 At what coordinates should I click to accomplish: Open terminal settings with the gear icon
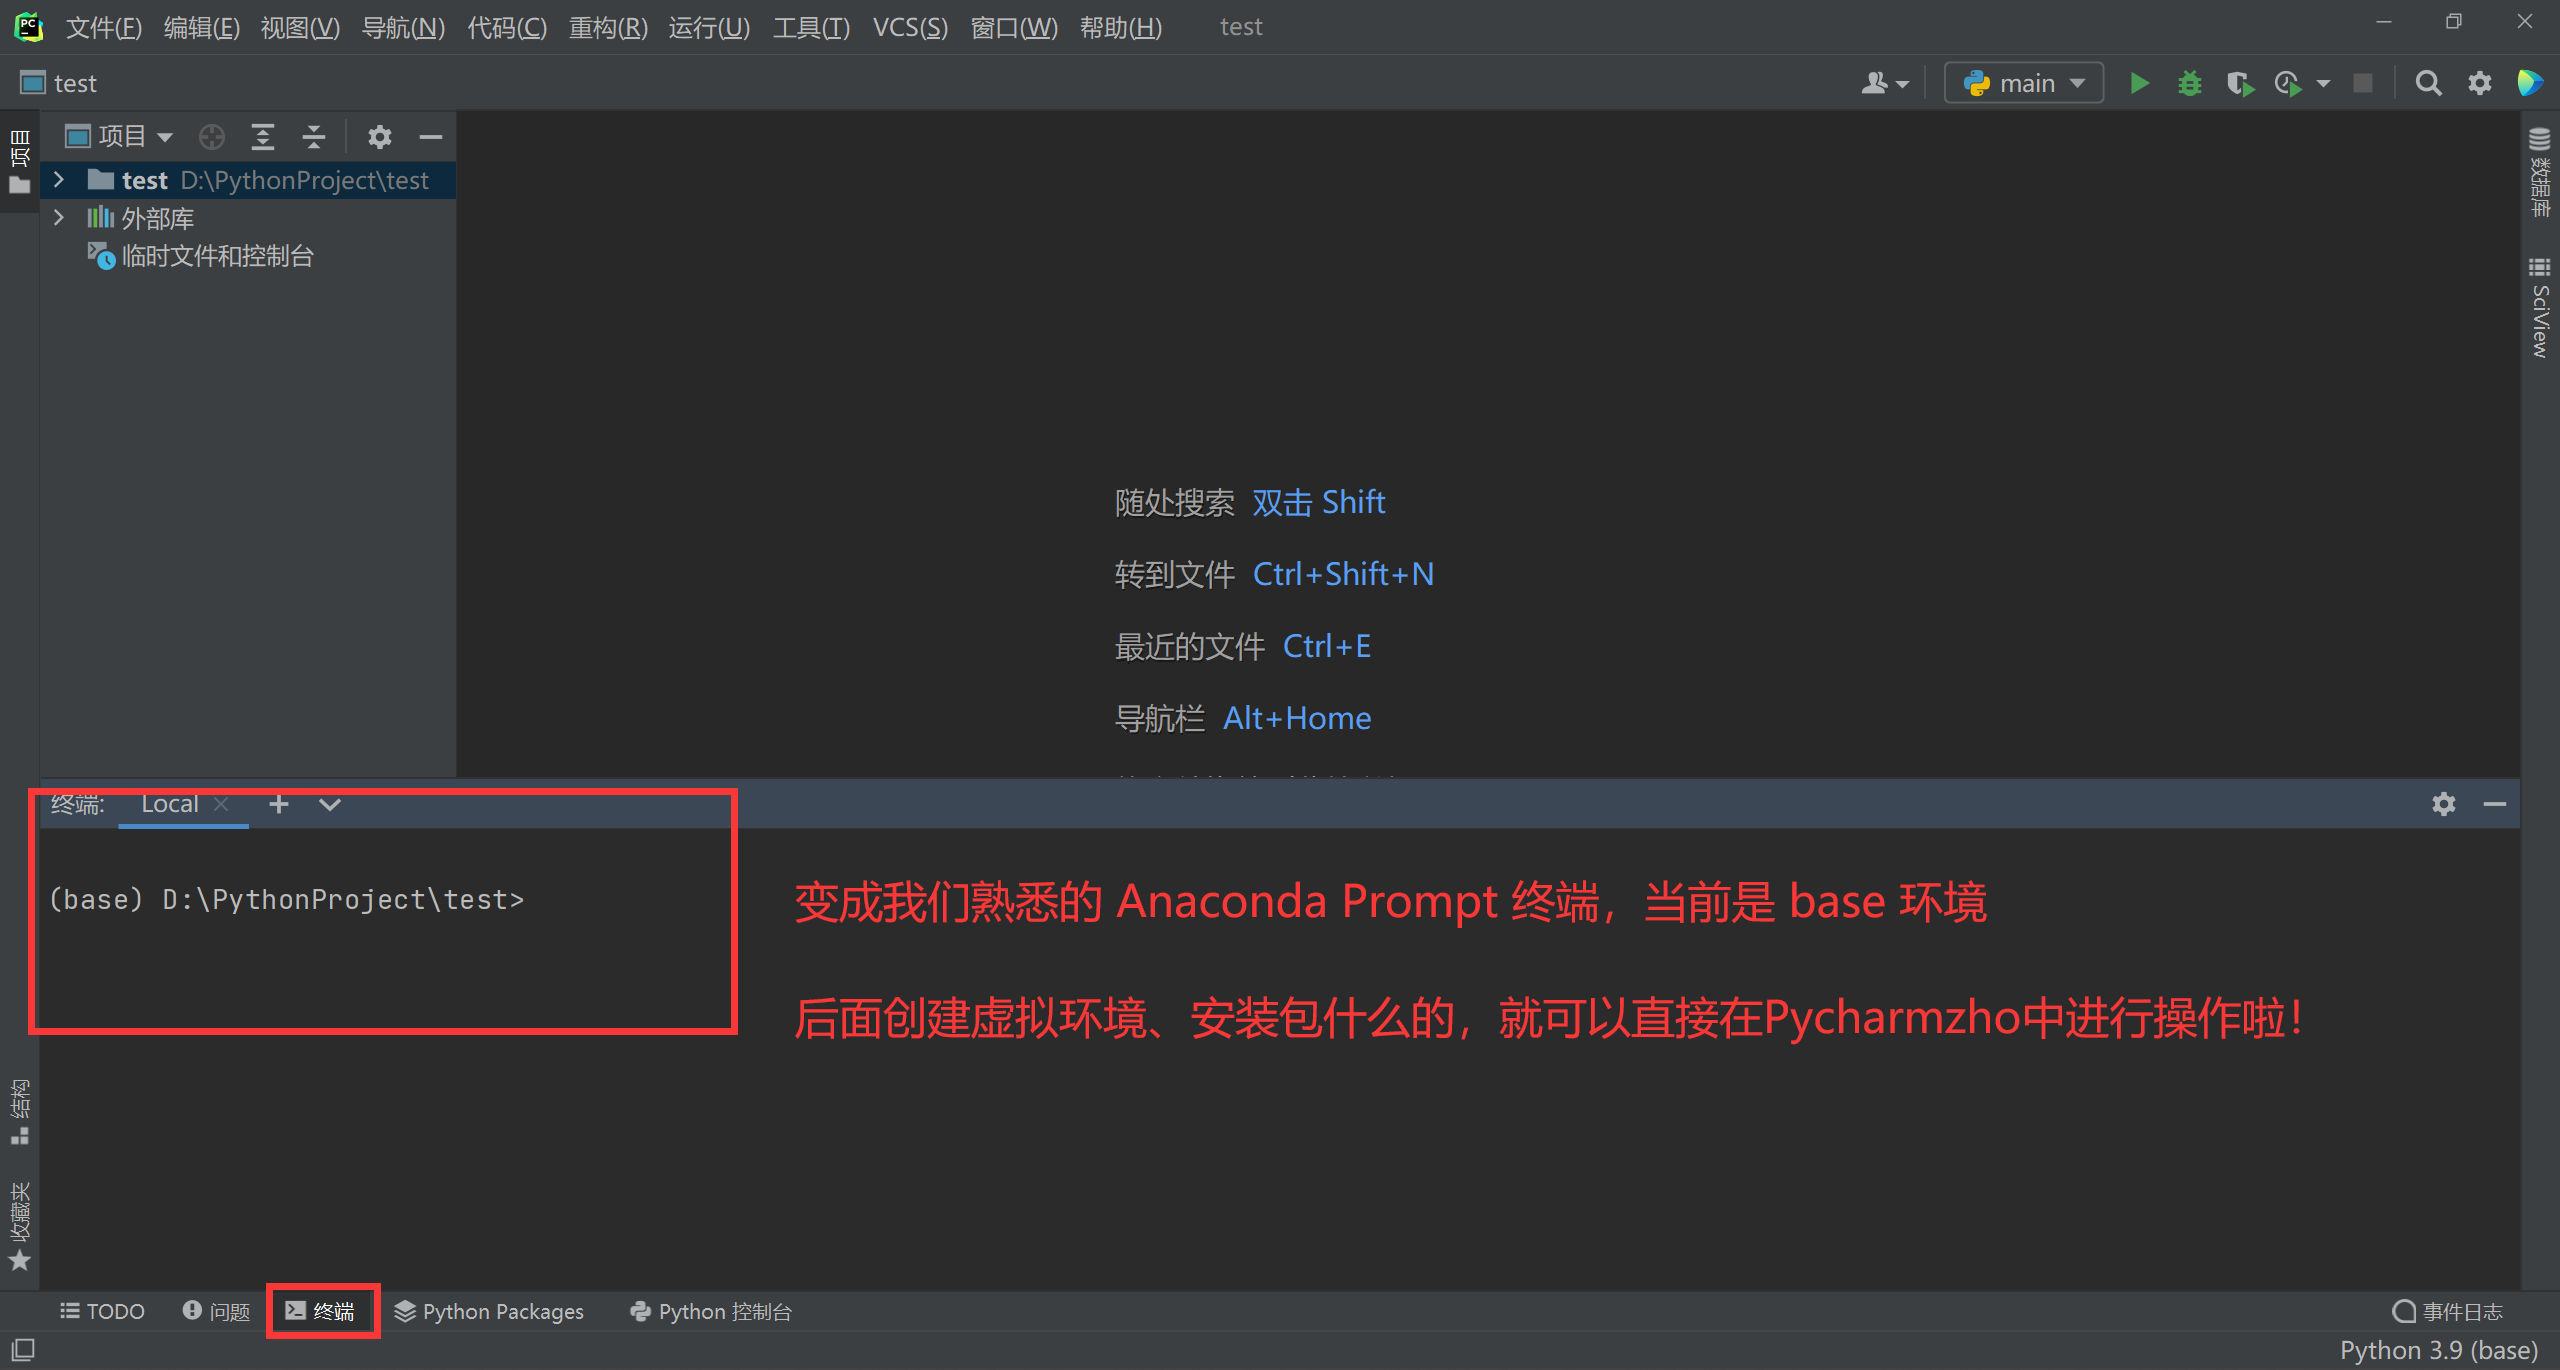click(2445, 804)
